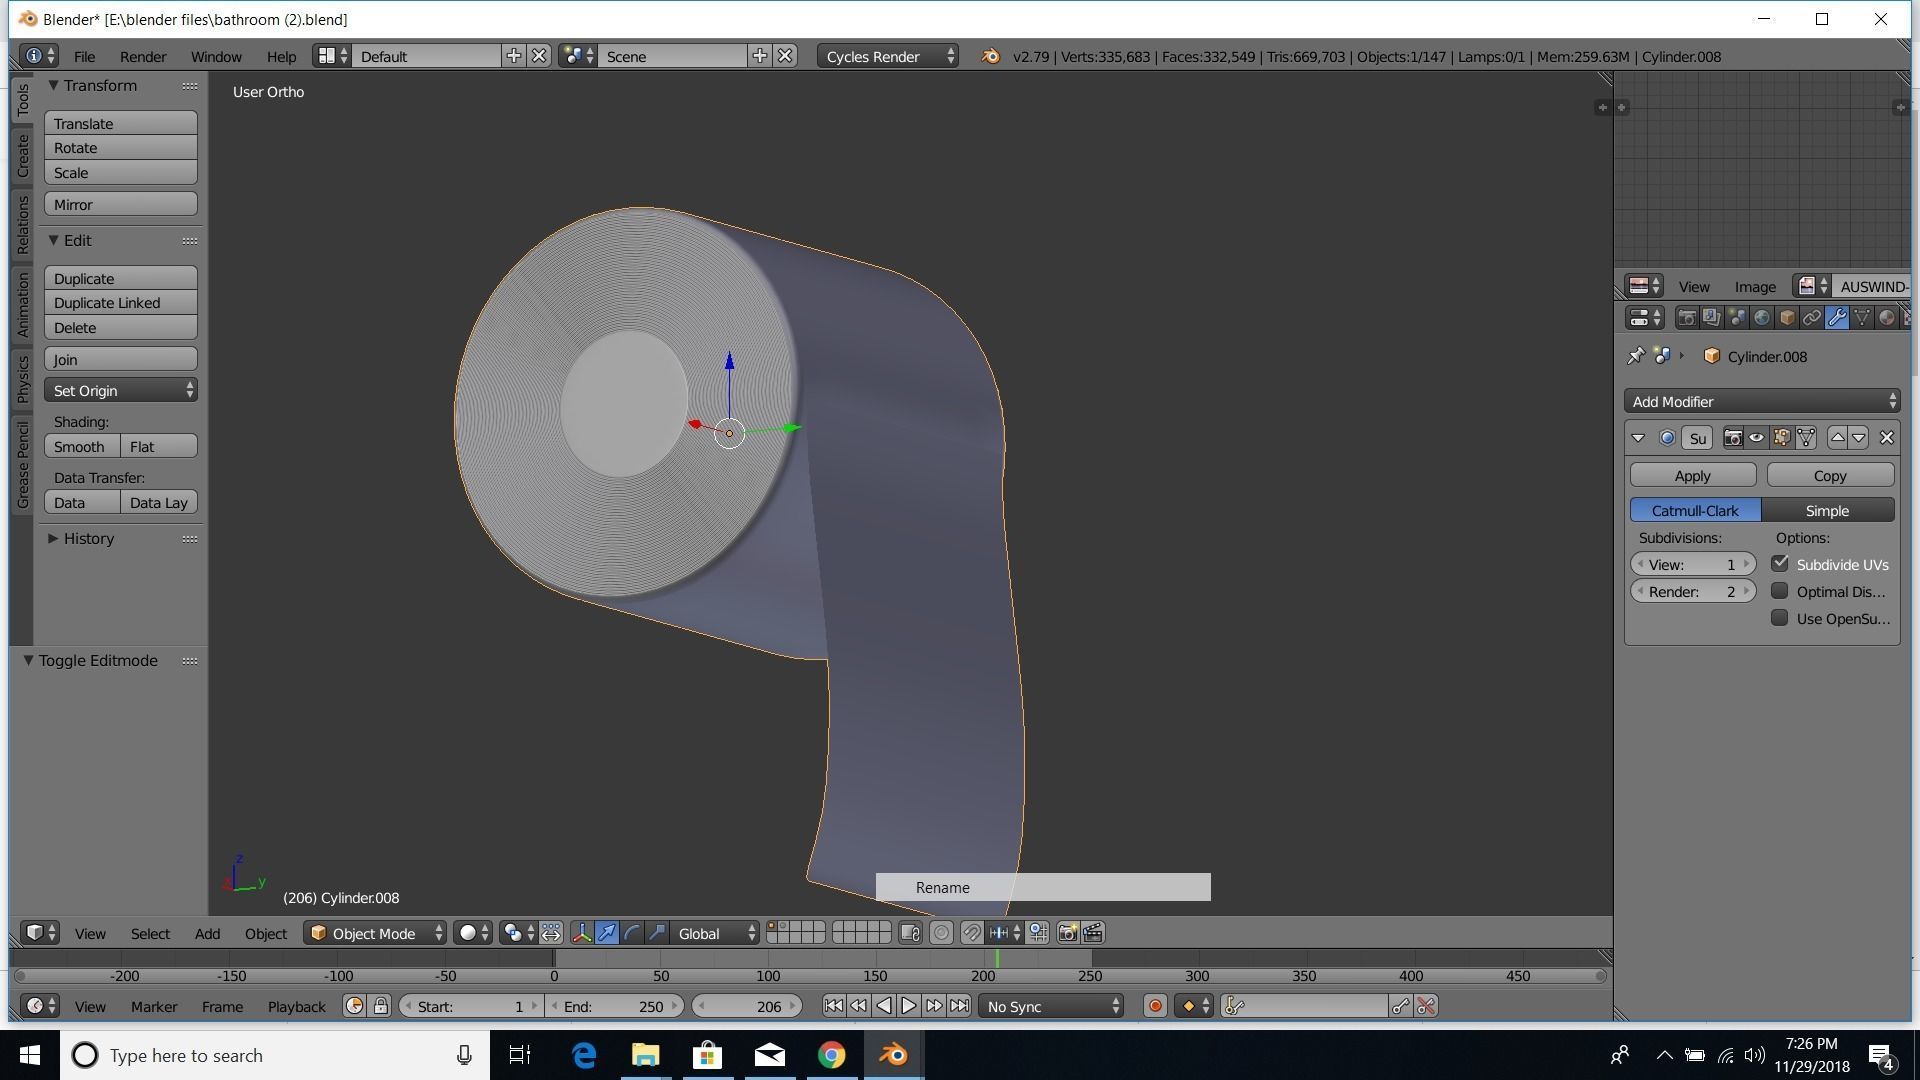Move the Subsurf modifier up with arrow
This screenshot has height=1080, width=1920.
coord(1837,438)
